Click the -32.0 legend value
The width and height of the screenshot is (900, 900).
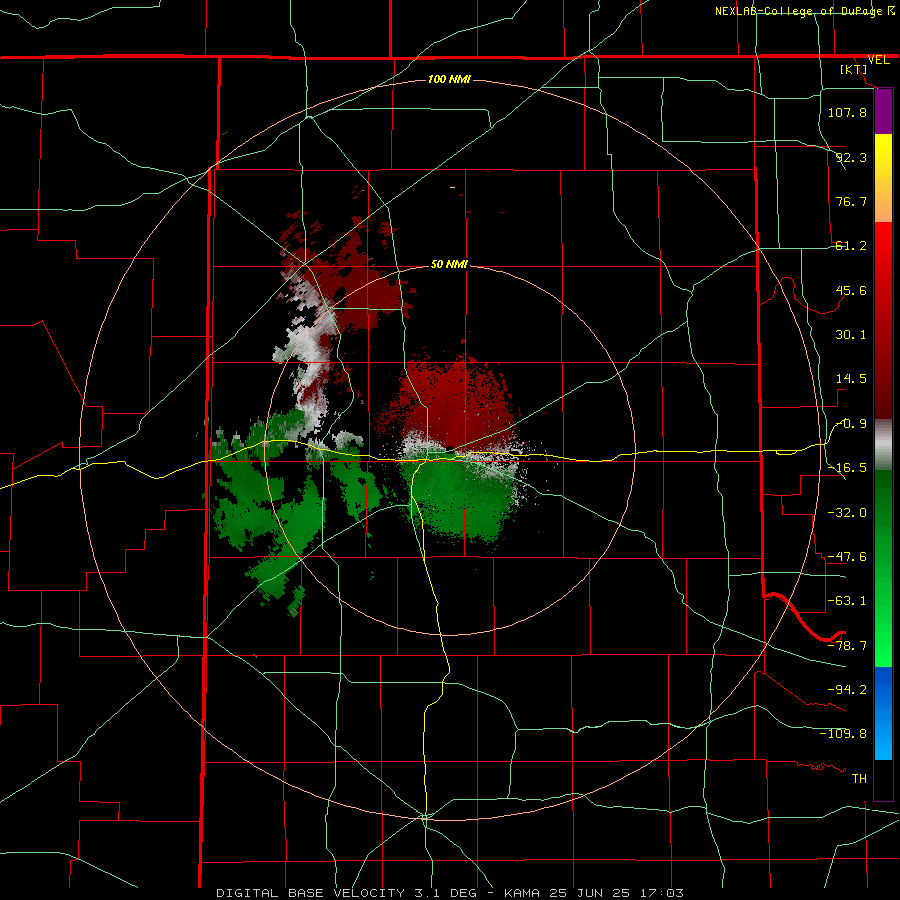point(847,513)
